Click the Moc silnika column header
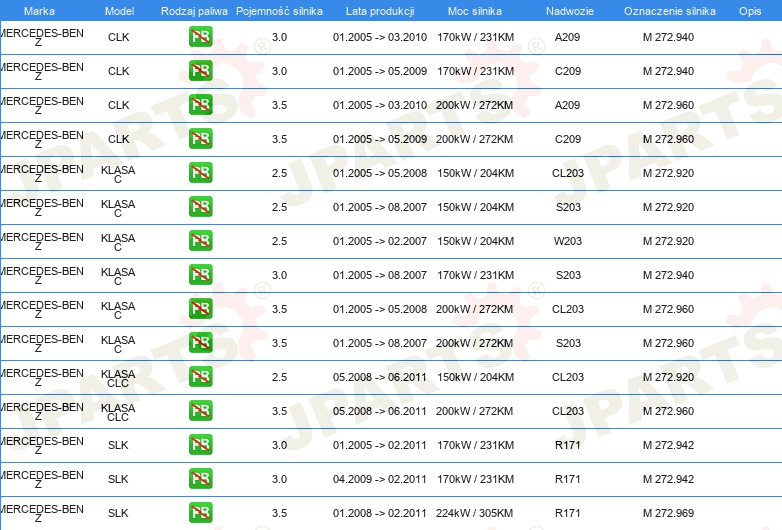782x530 pixels. pyautogui.click(x=475, y=11)
